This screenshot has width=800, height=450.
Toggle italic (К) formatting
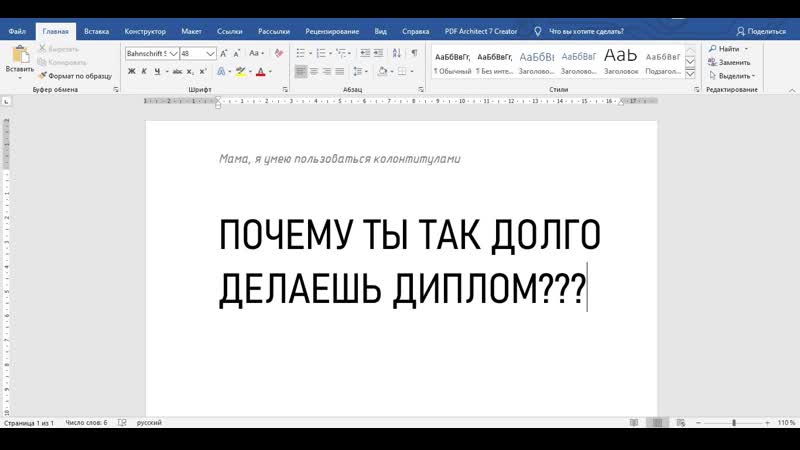click(x=144, y=71)
